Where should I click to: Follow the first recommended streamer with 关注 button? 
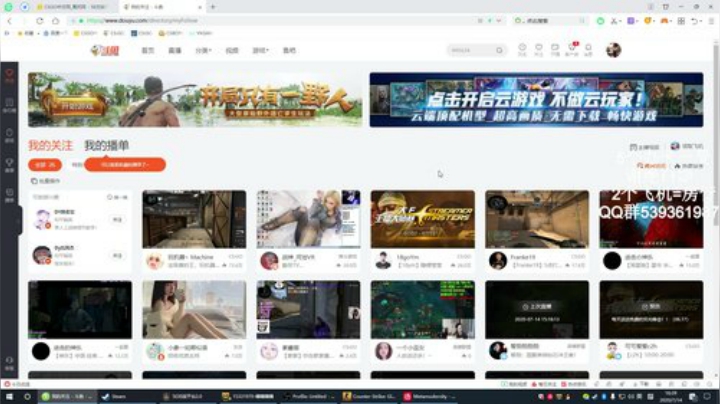point(118,219)
